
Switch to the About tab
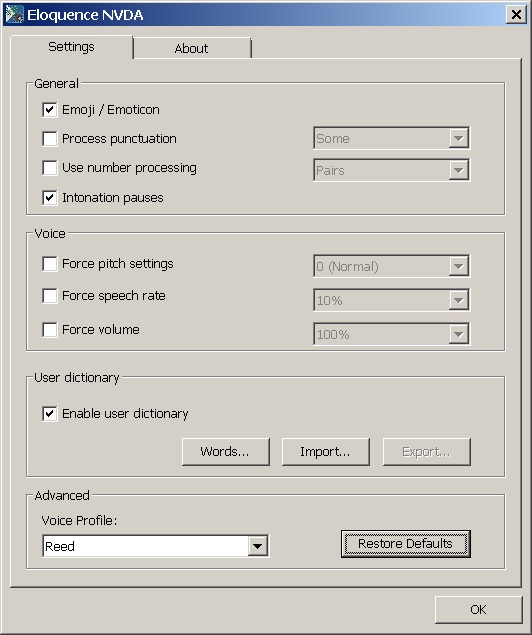tap(192, 48)
